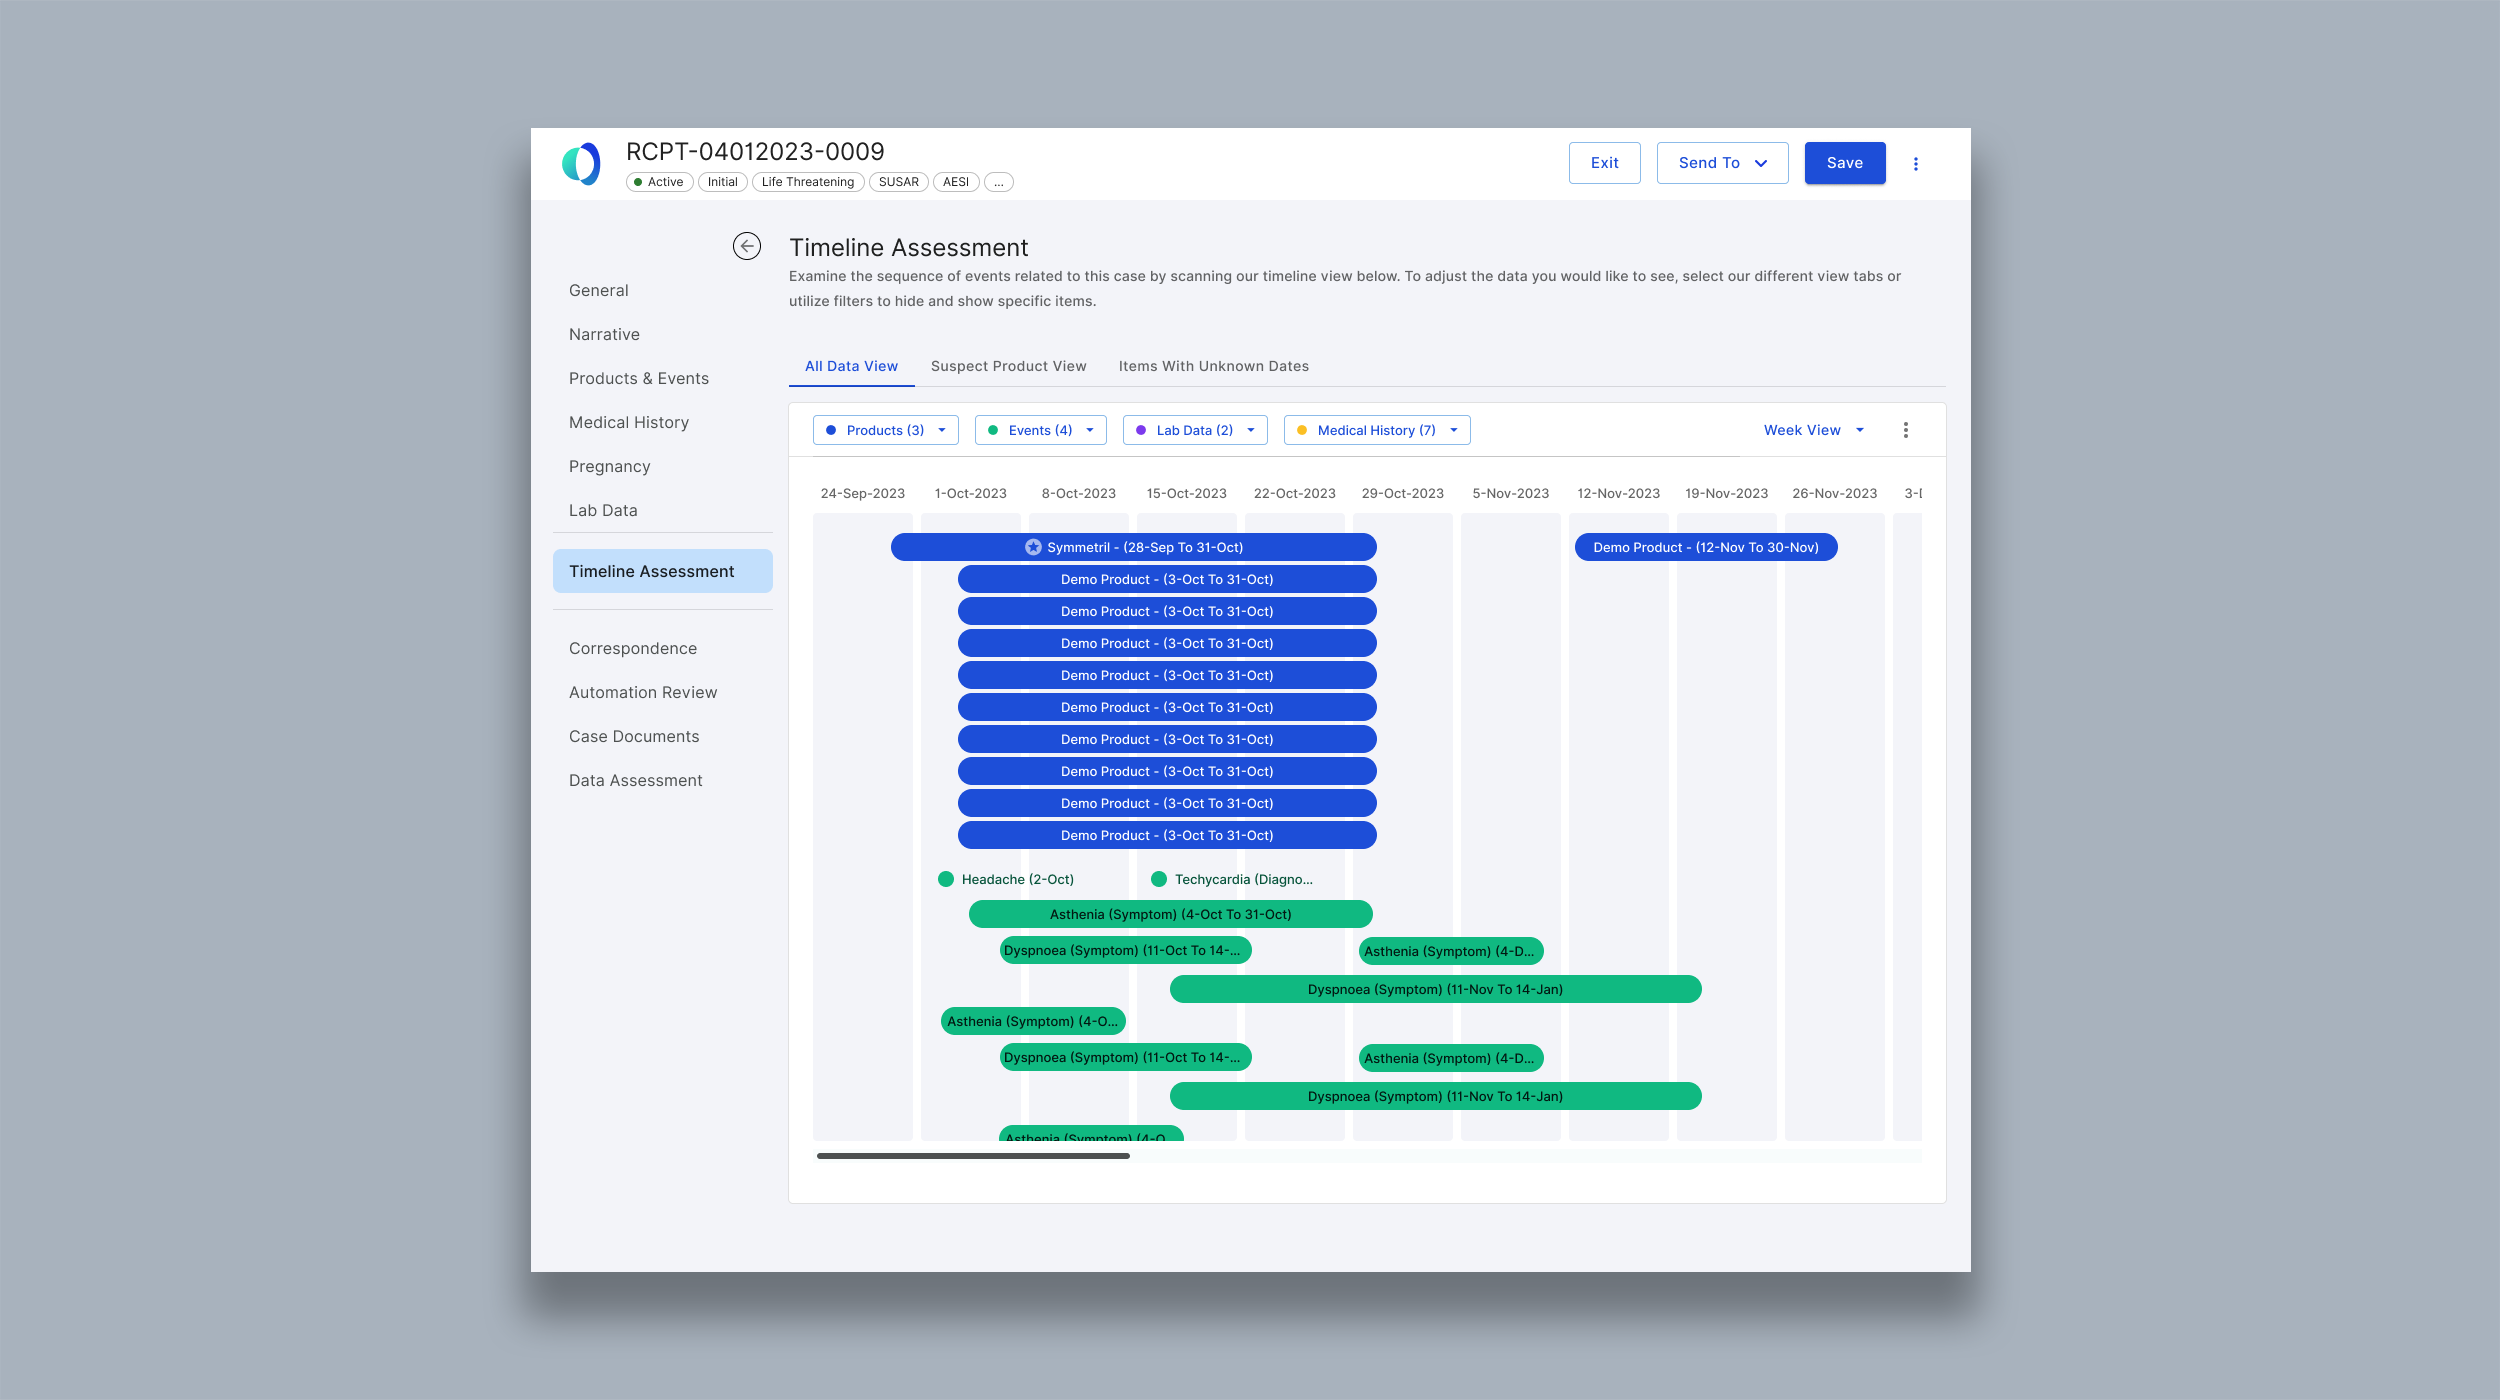The width and height of the screenshot is (2500, 1400).
Task: Click the application logo icon
Action: 581,164
